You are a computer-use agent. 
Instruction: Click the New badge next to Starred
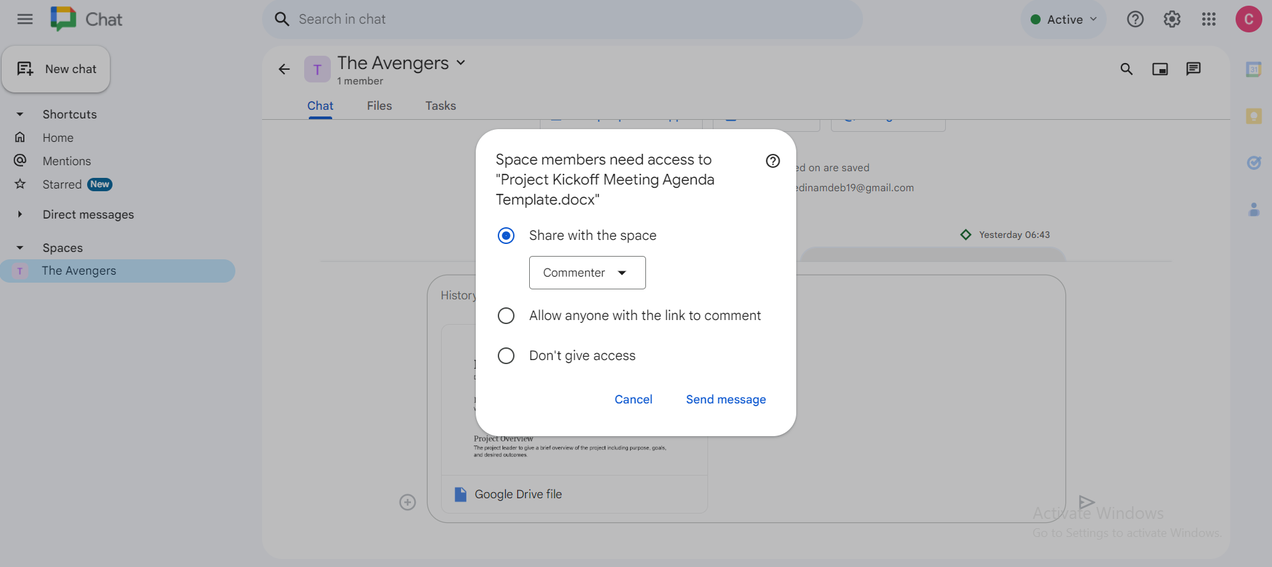coord(99,184)
